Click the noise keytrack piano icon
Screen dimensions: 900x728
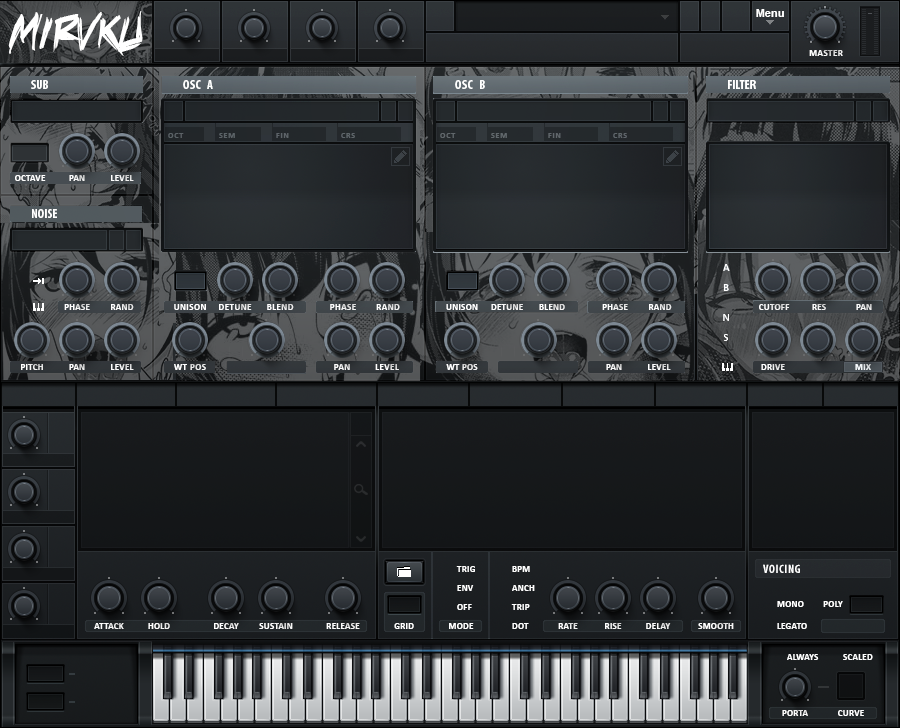[39, 307]
